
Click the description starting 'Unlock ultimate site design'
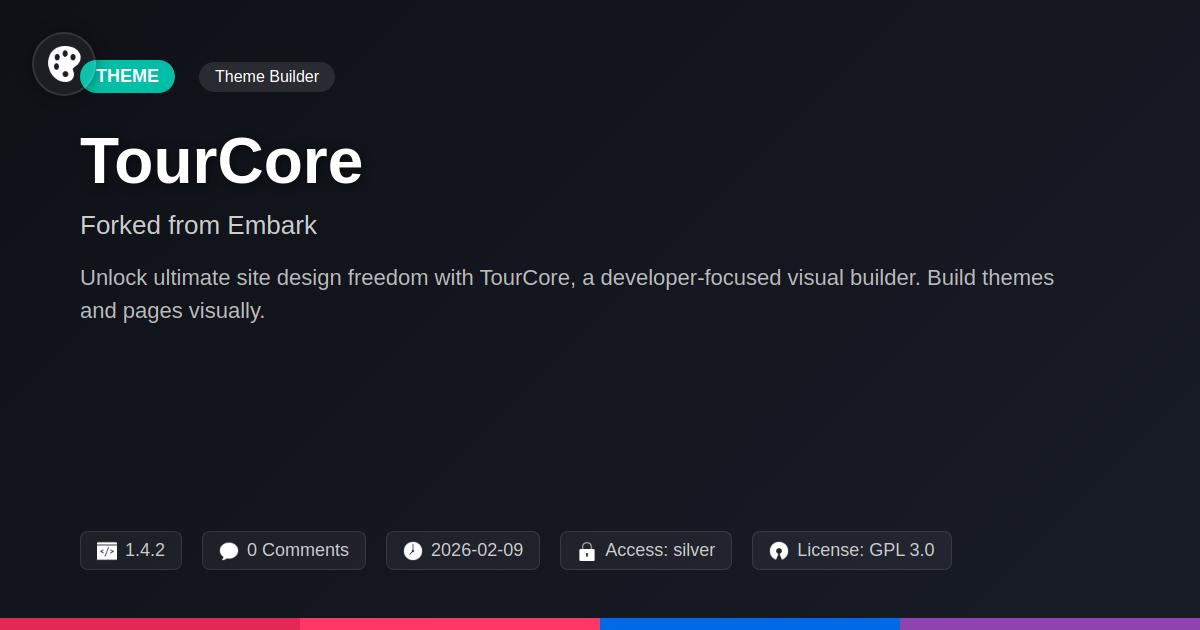click(567, 294)
